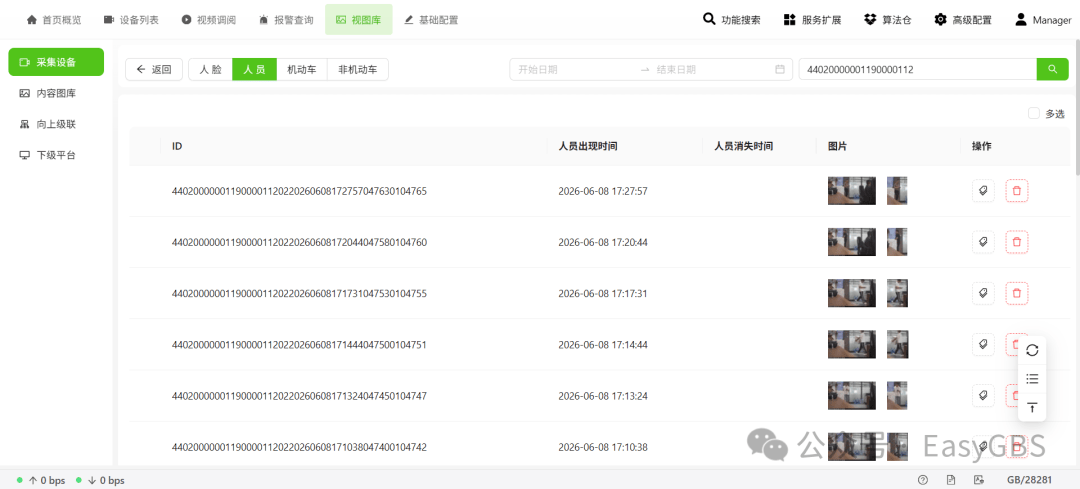The height and width of the screenshot is (489, 1080).
Task: Click the 人员出现时间 column header
Action: coord(588,146)
